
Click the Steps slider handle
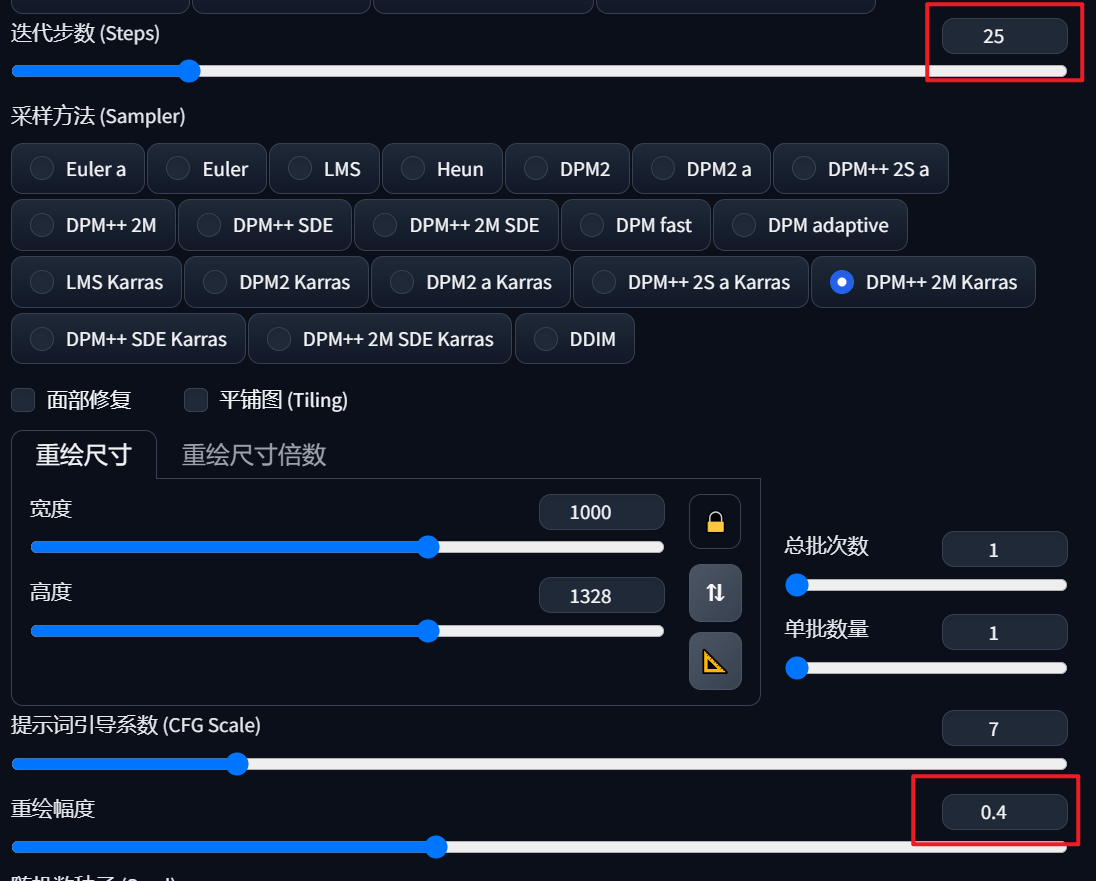click(x=189, y=71)
